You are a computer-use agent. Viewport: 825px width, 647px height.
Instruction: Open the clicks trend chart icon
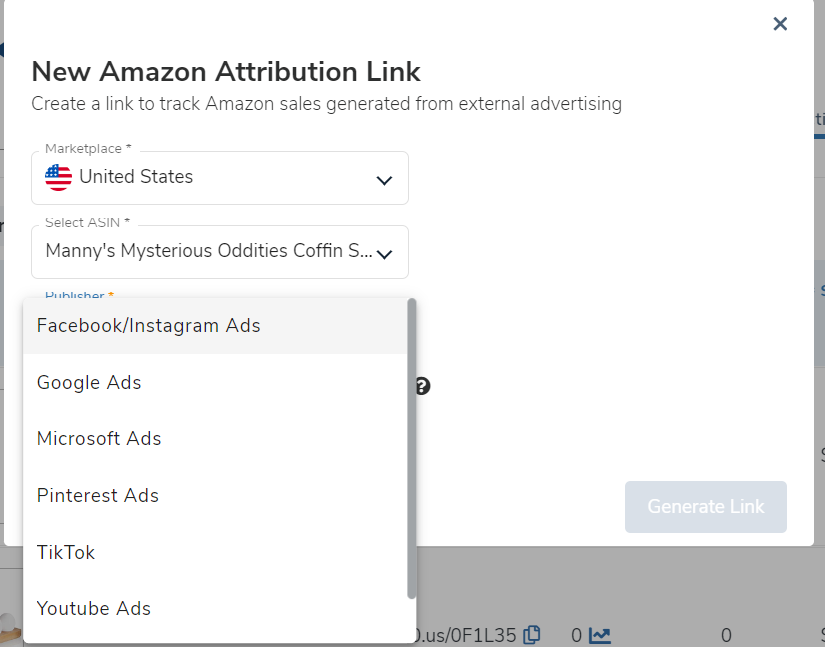pyautogui.click(x=600, y=635)
